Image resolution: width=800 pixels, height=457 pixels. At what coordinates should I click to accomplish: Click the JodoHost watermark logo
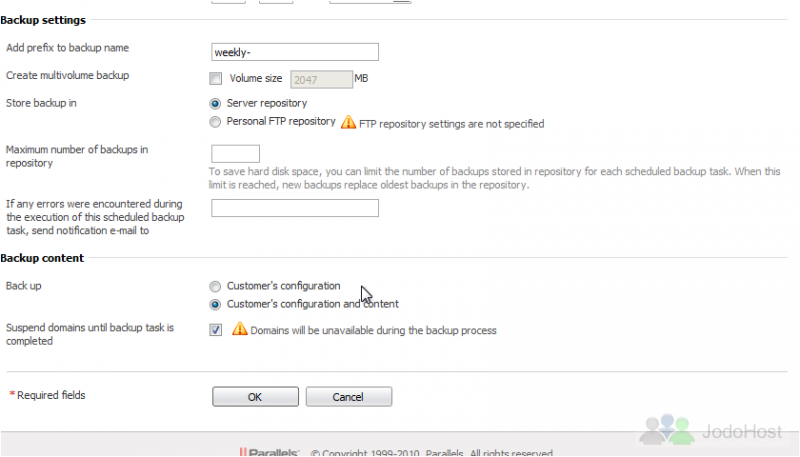point(711,429)
